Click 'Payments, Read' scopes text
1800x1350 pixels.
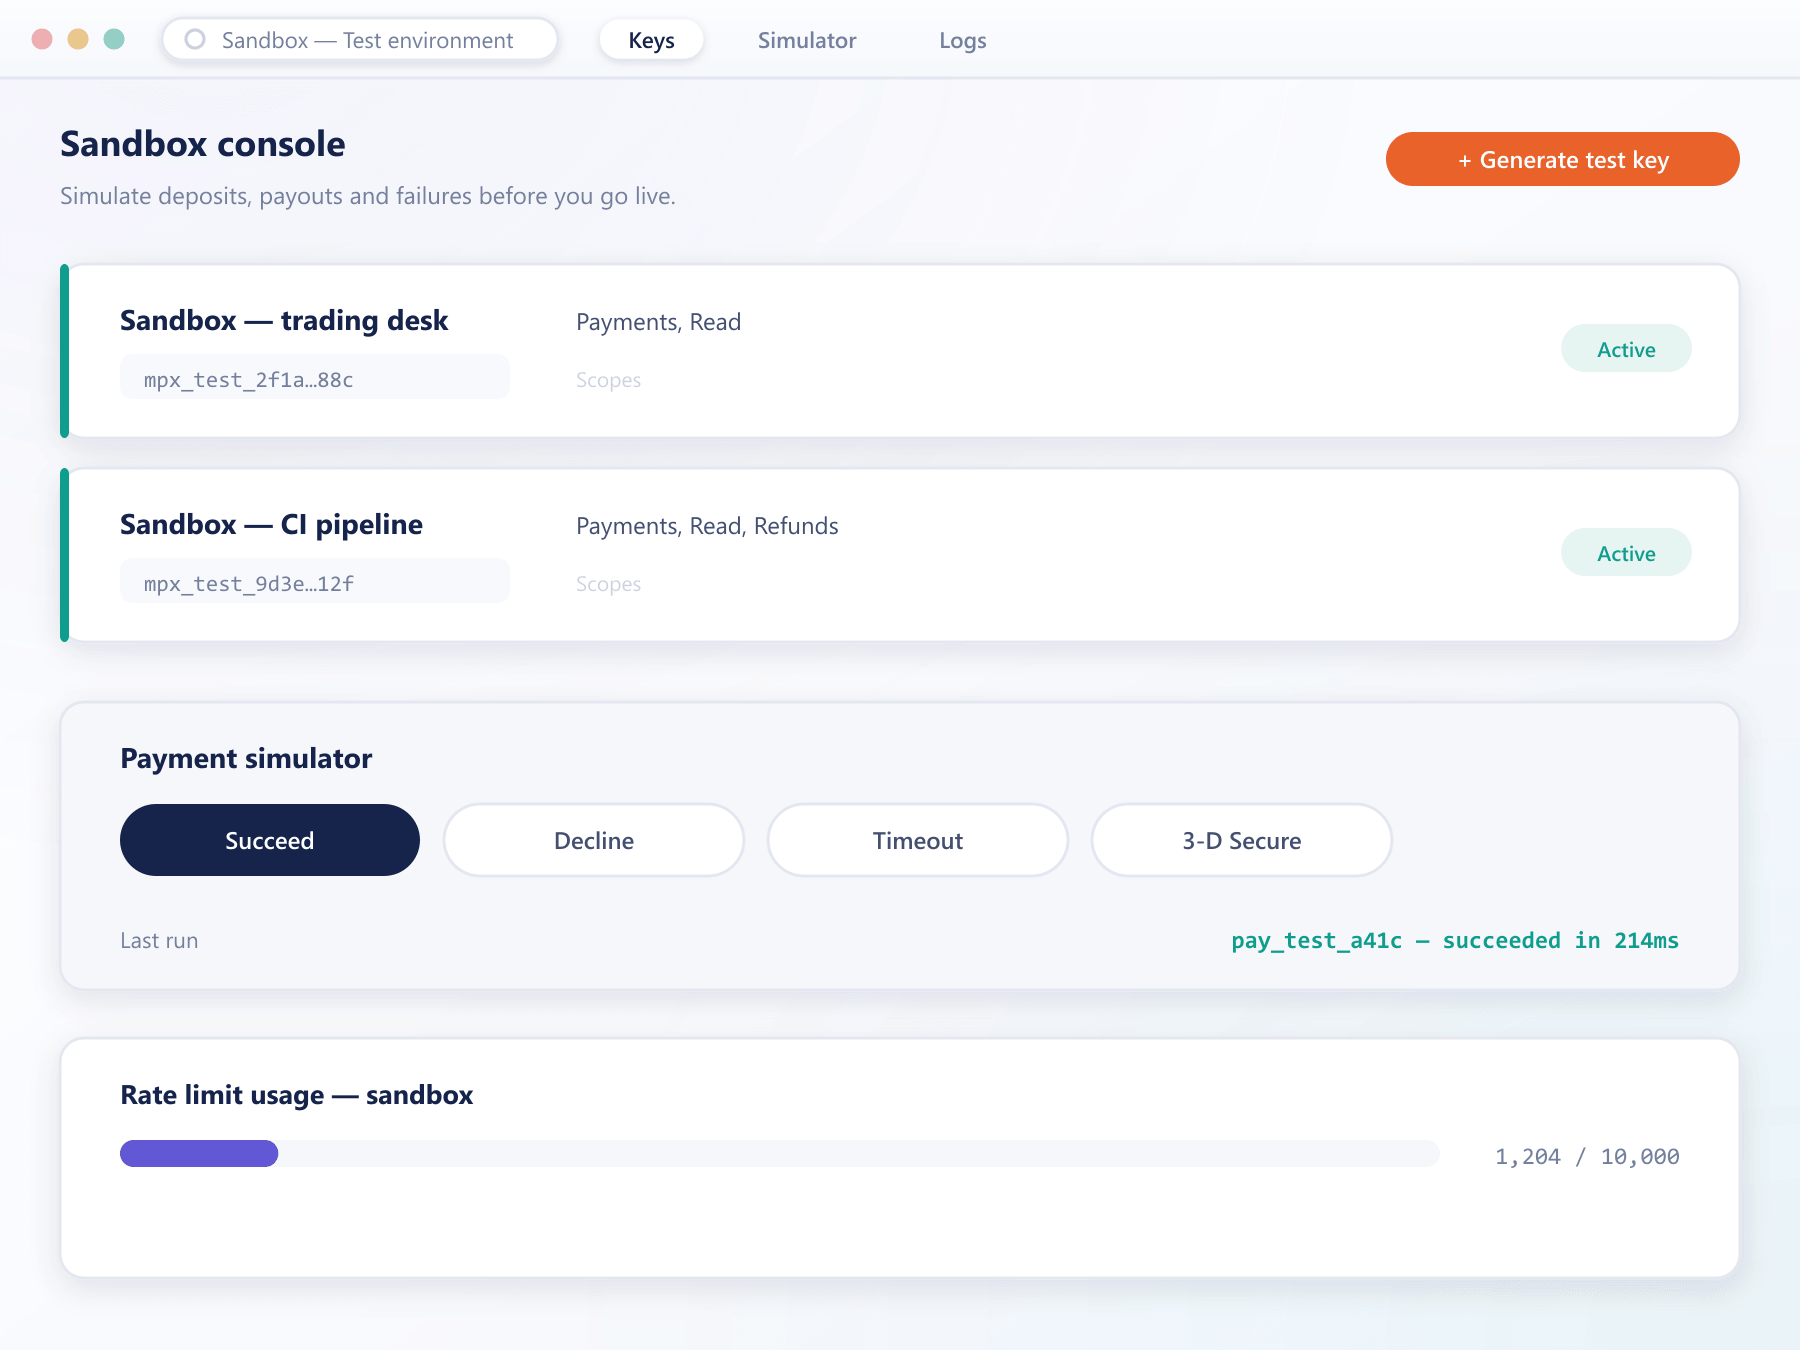coord(658,322)
